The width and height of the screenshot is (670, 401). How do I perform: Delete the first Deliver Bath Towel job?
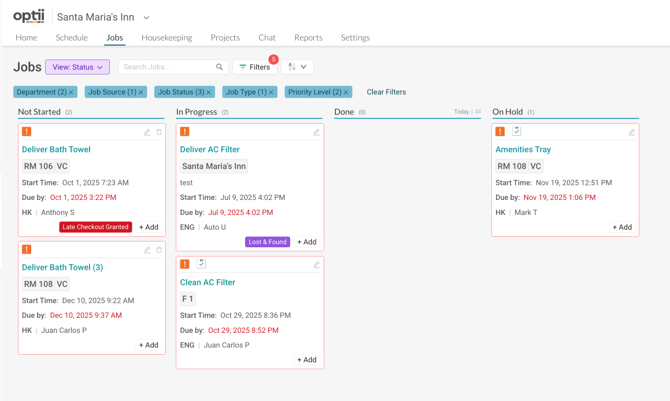pos(159,132)
